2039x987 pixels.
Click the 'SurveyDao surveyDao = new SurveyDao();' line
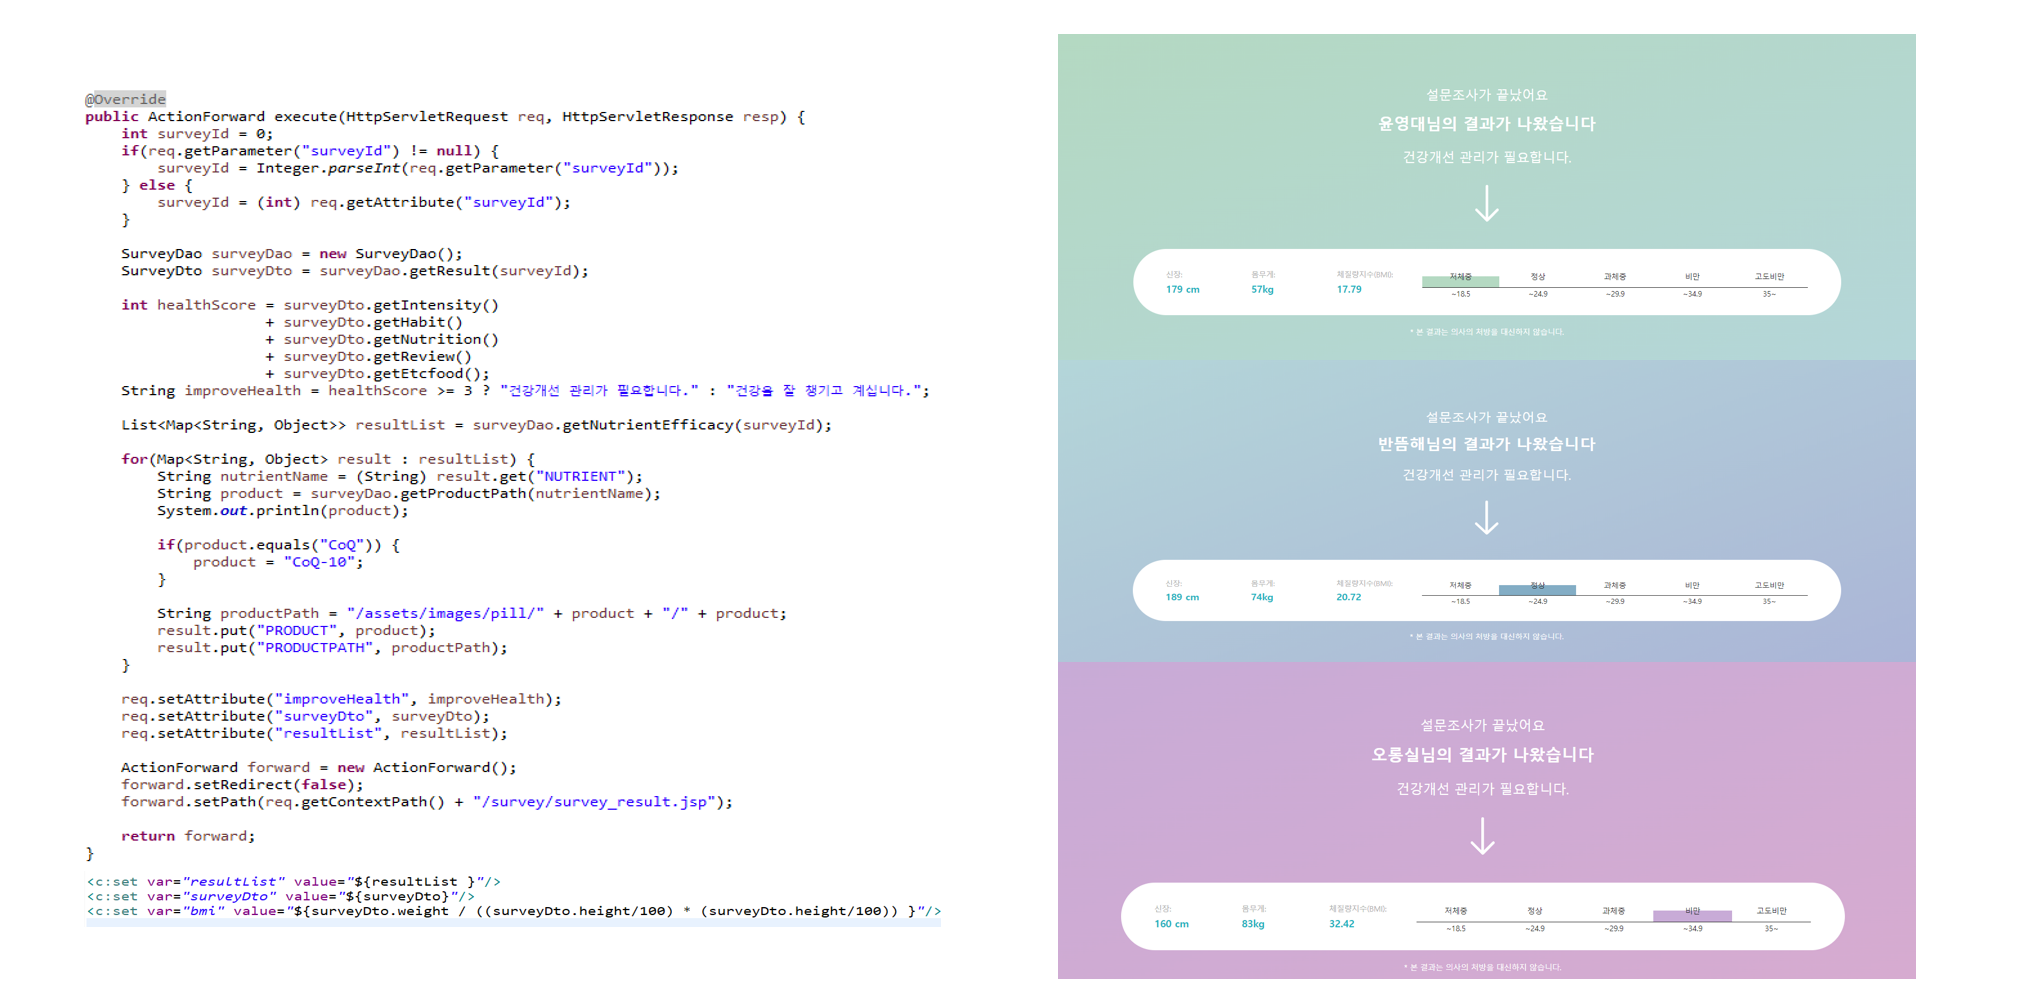[292, 254]
